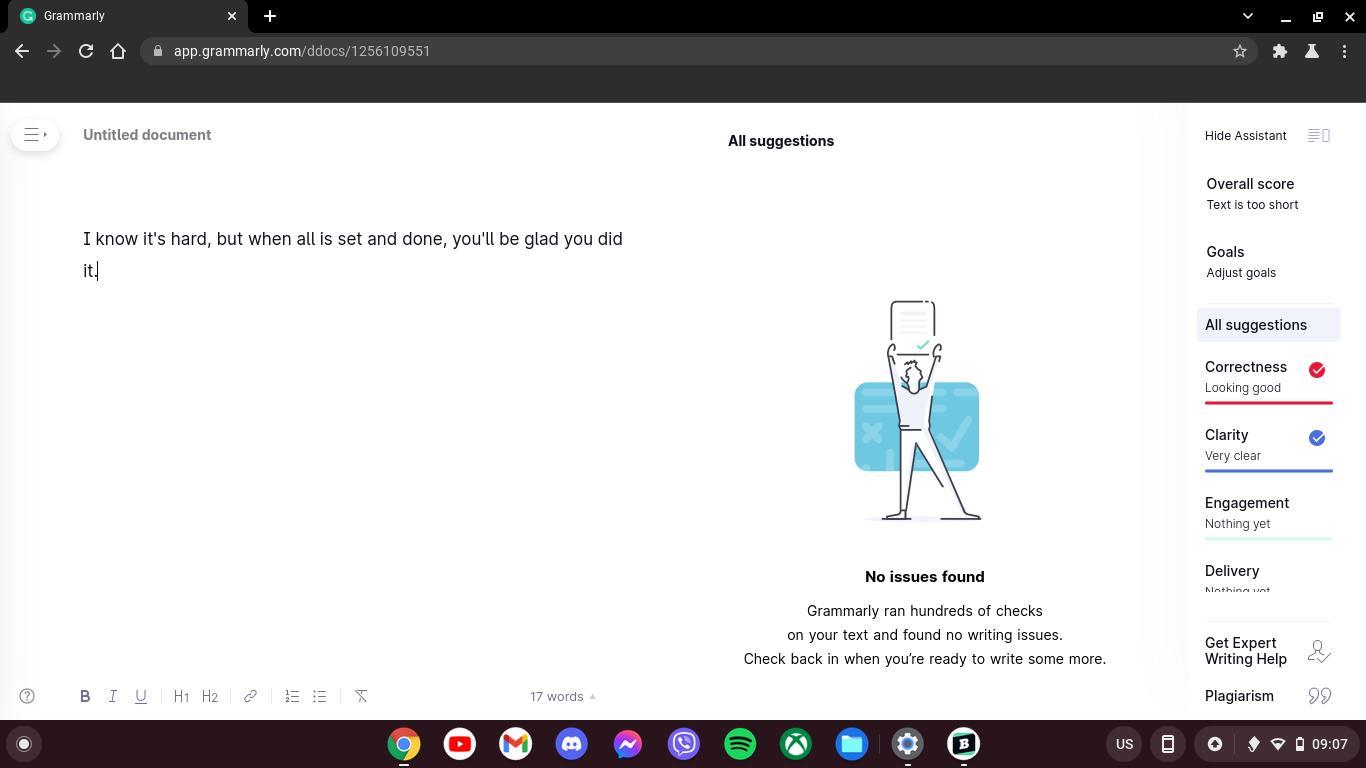Bookmark this page with the star icon
The width and height of the screenshot is (1366, 768).
pyautogui.click(x=1240, y=51)
